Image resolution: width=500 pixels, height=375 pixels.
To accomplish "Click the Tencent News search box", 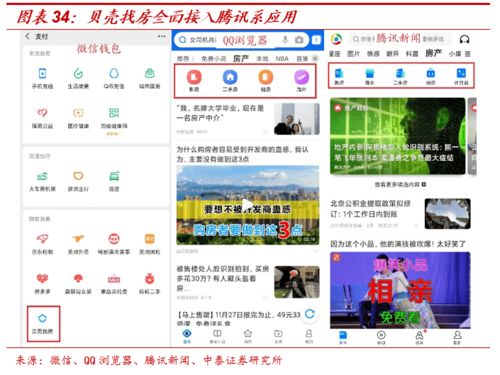I will (399, 39).
